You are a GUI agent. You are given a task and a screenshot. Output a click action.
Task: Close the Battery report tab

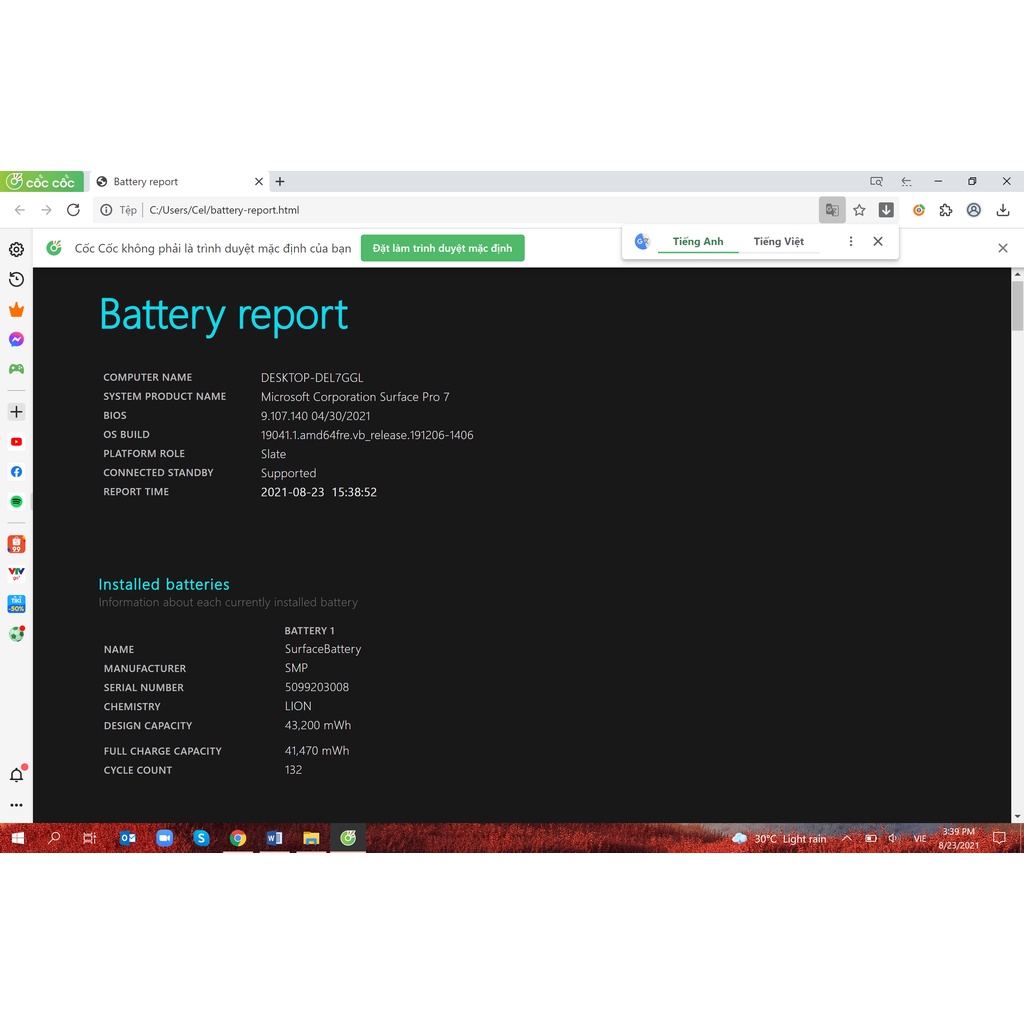[259, 182]
